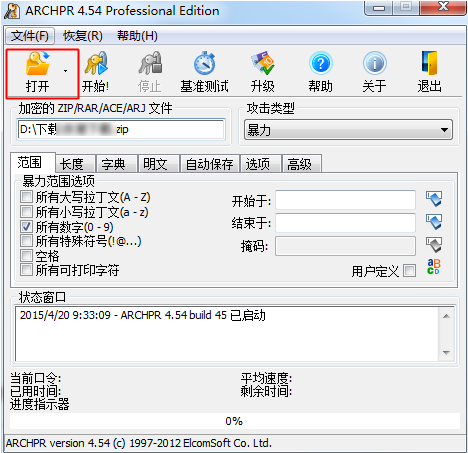468x453 pixels.
Task: Expand the dropdown arrow beside 打开
Action: (65, 71)
